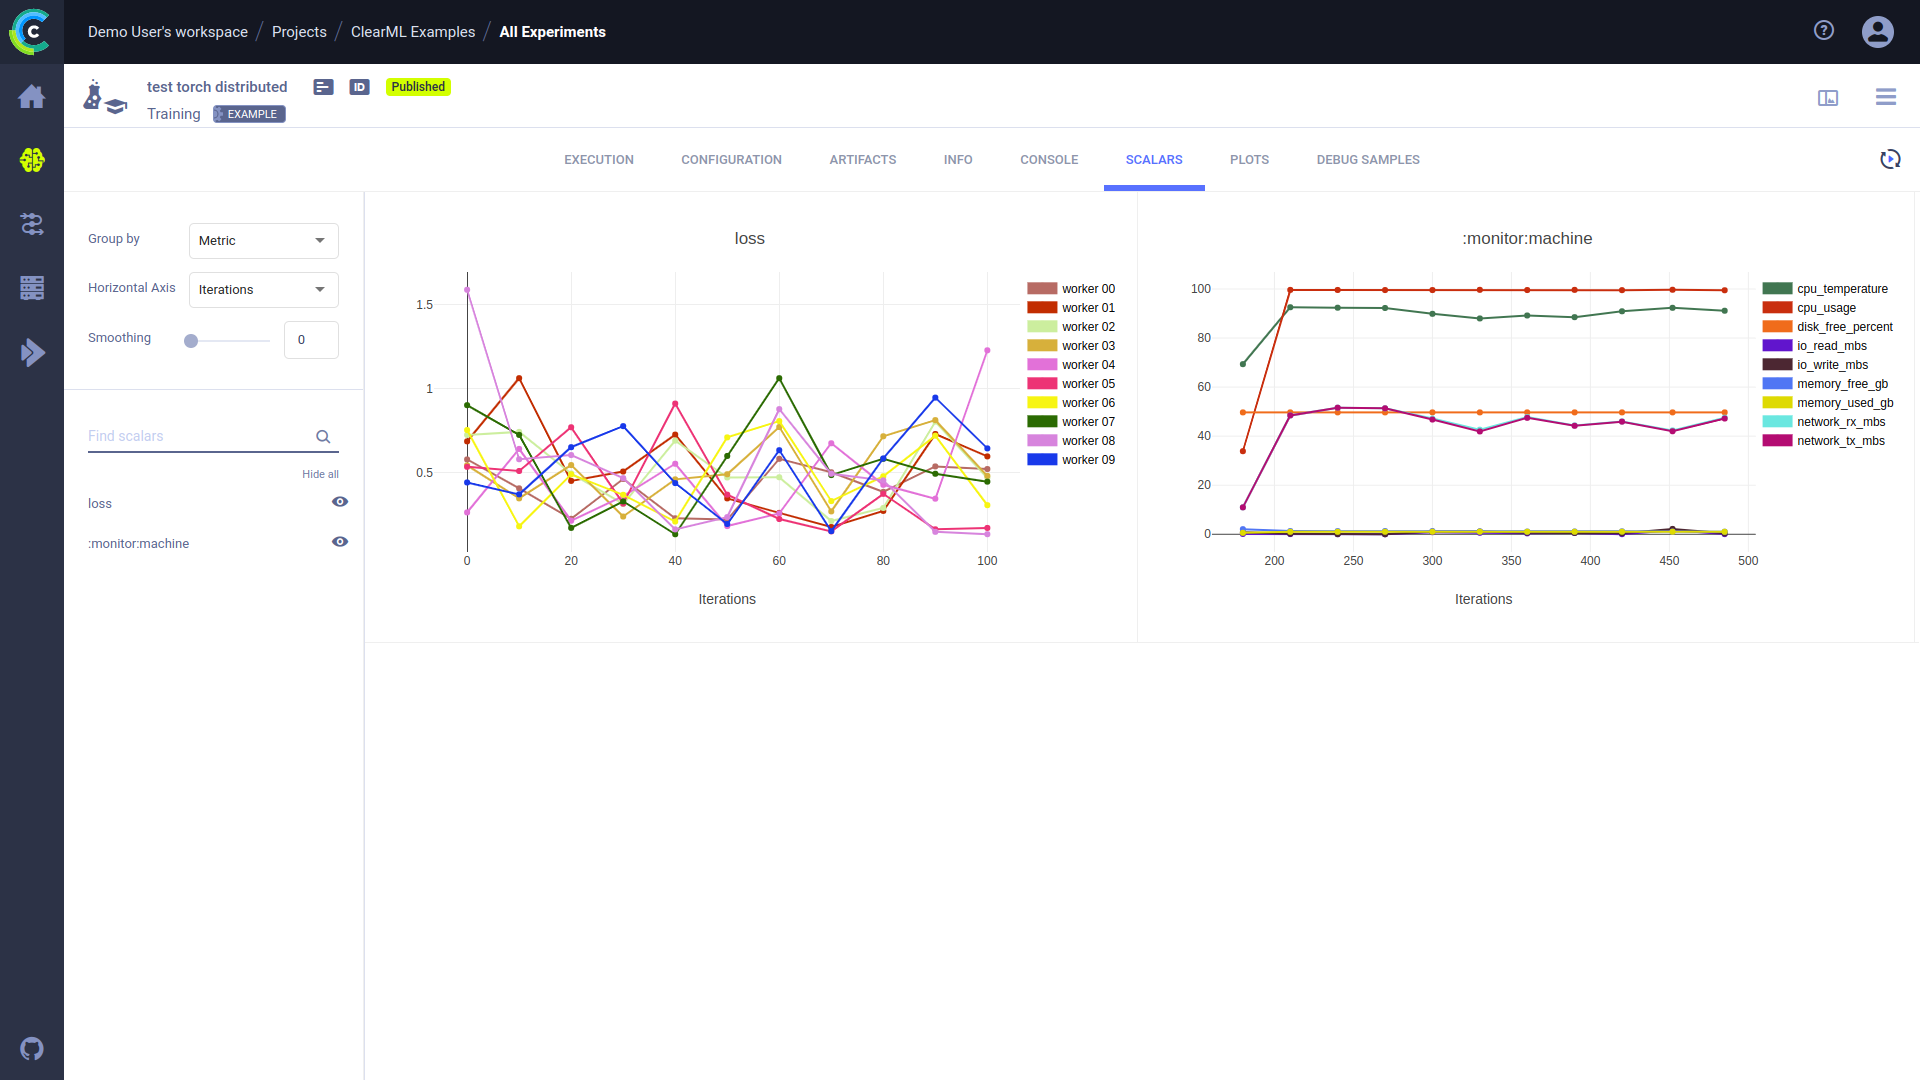Toggle visibility of :monitor:machine scalar

(340, 542)
